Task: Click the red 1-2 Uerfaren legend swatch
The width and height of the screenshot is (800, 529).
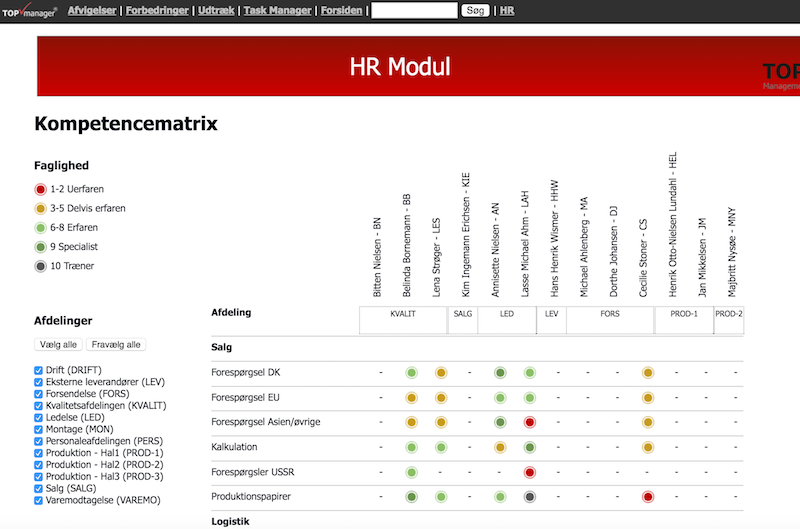Action: click(40, 189)
